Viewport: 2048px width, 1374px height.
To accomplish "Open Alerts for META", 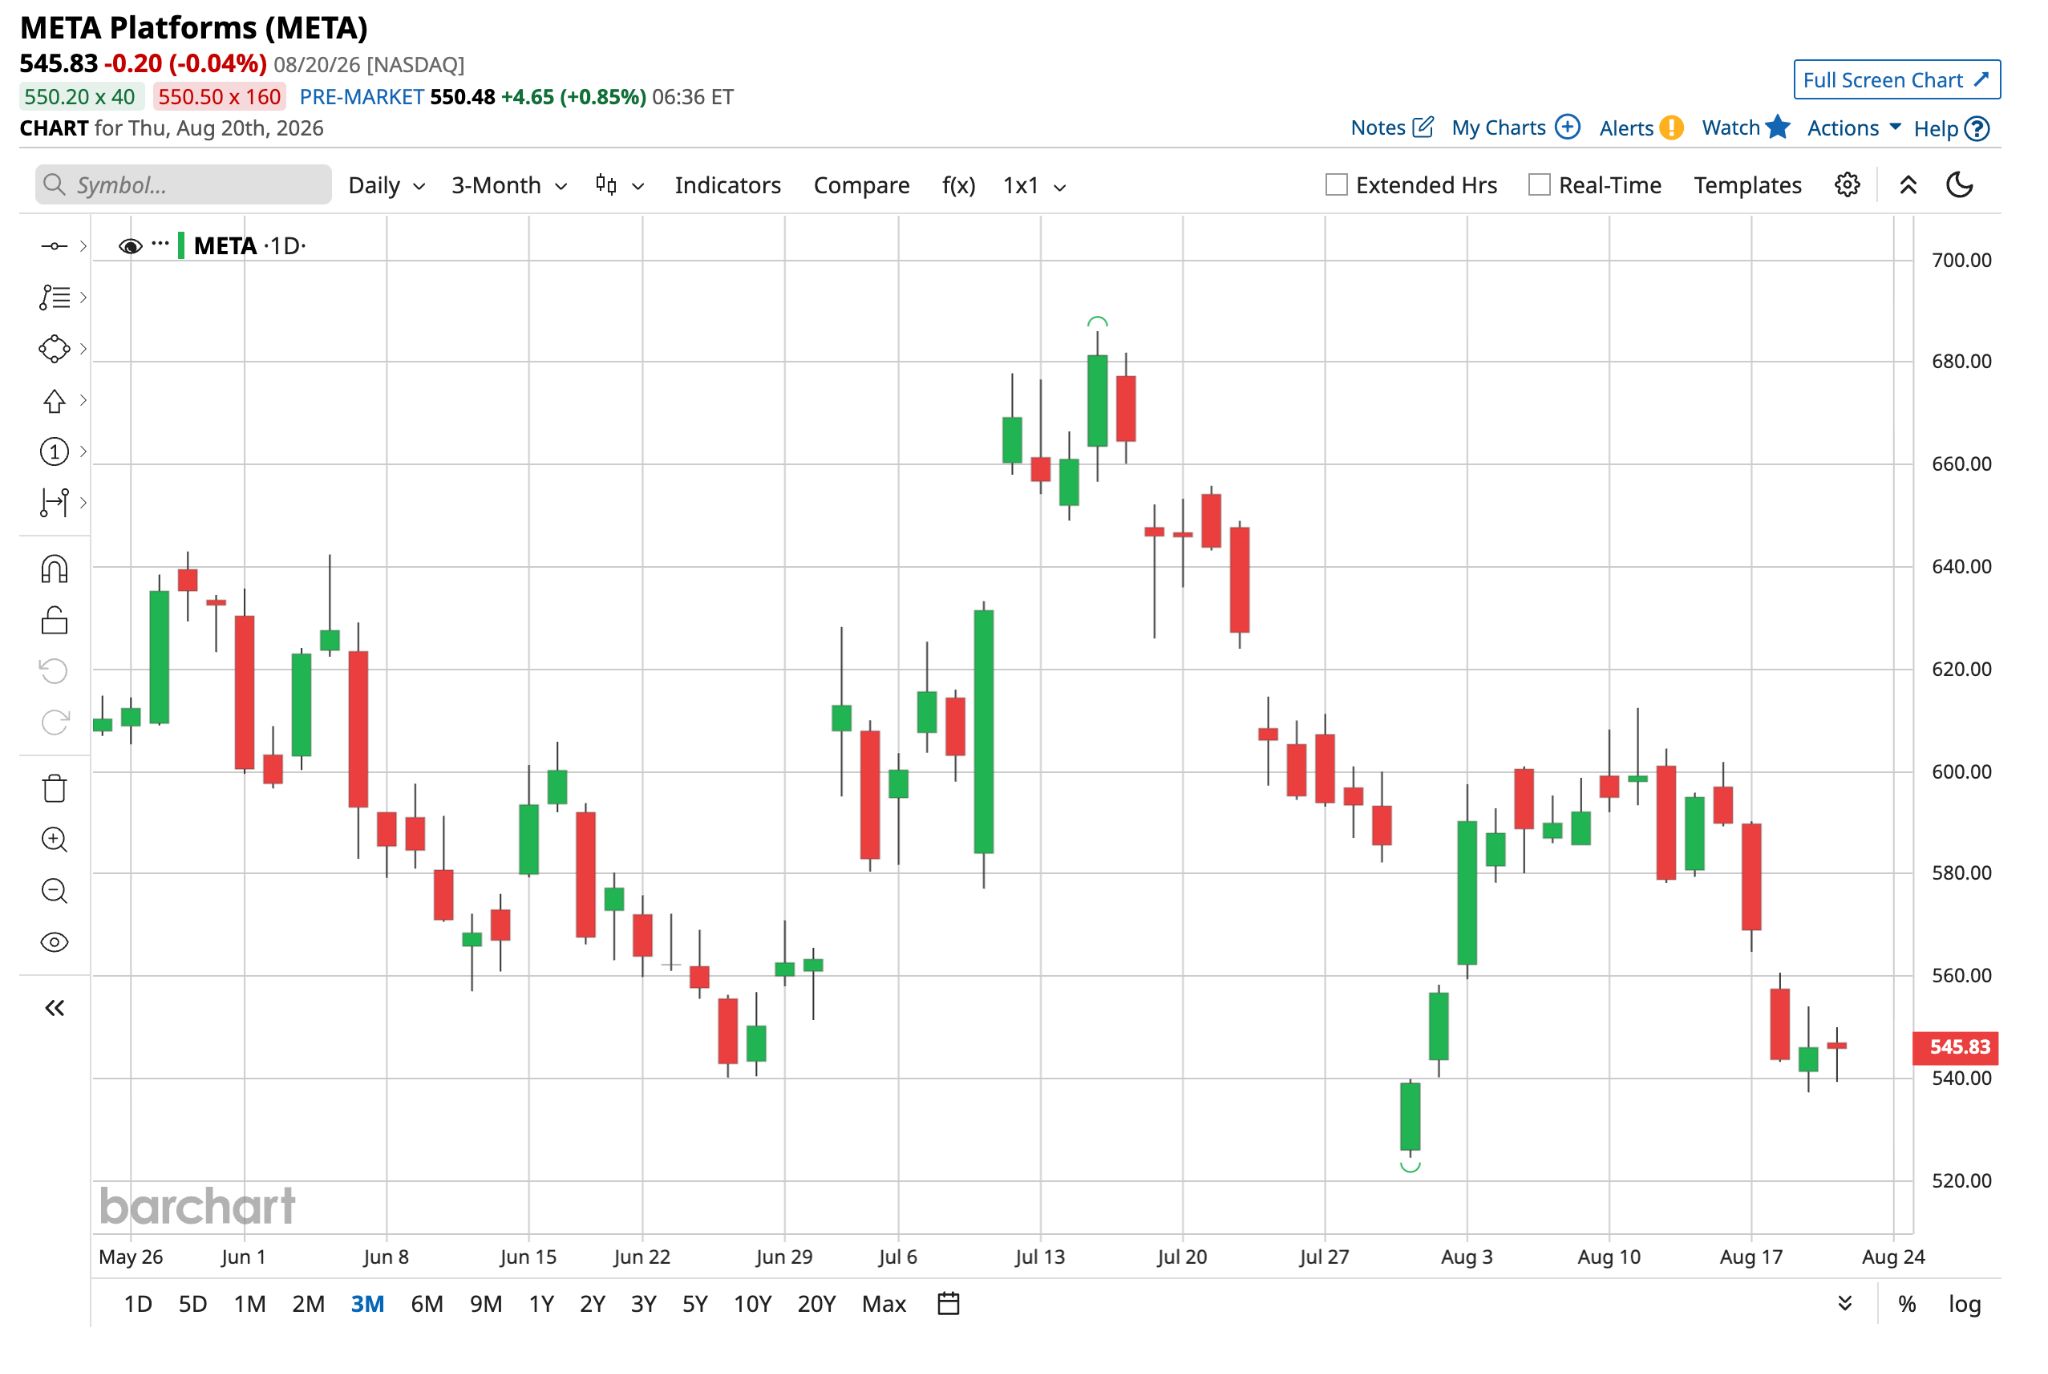I will [1641, 128].
